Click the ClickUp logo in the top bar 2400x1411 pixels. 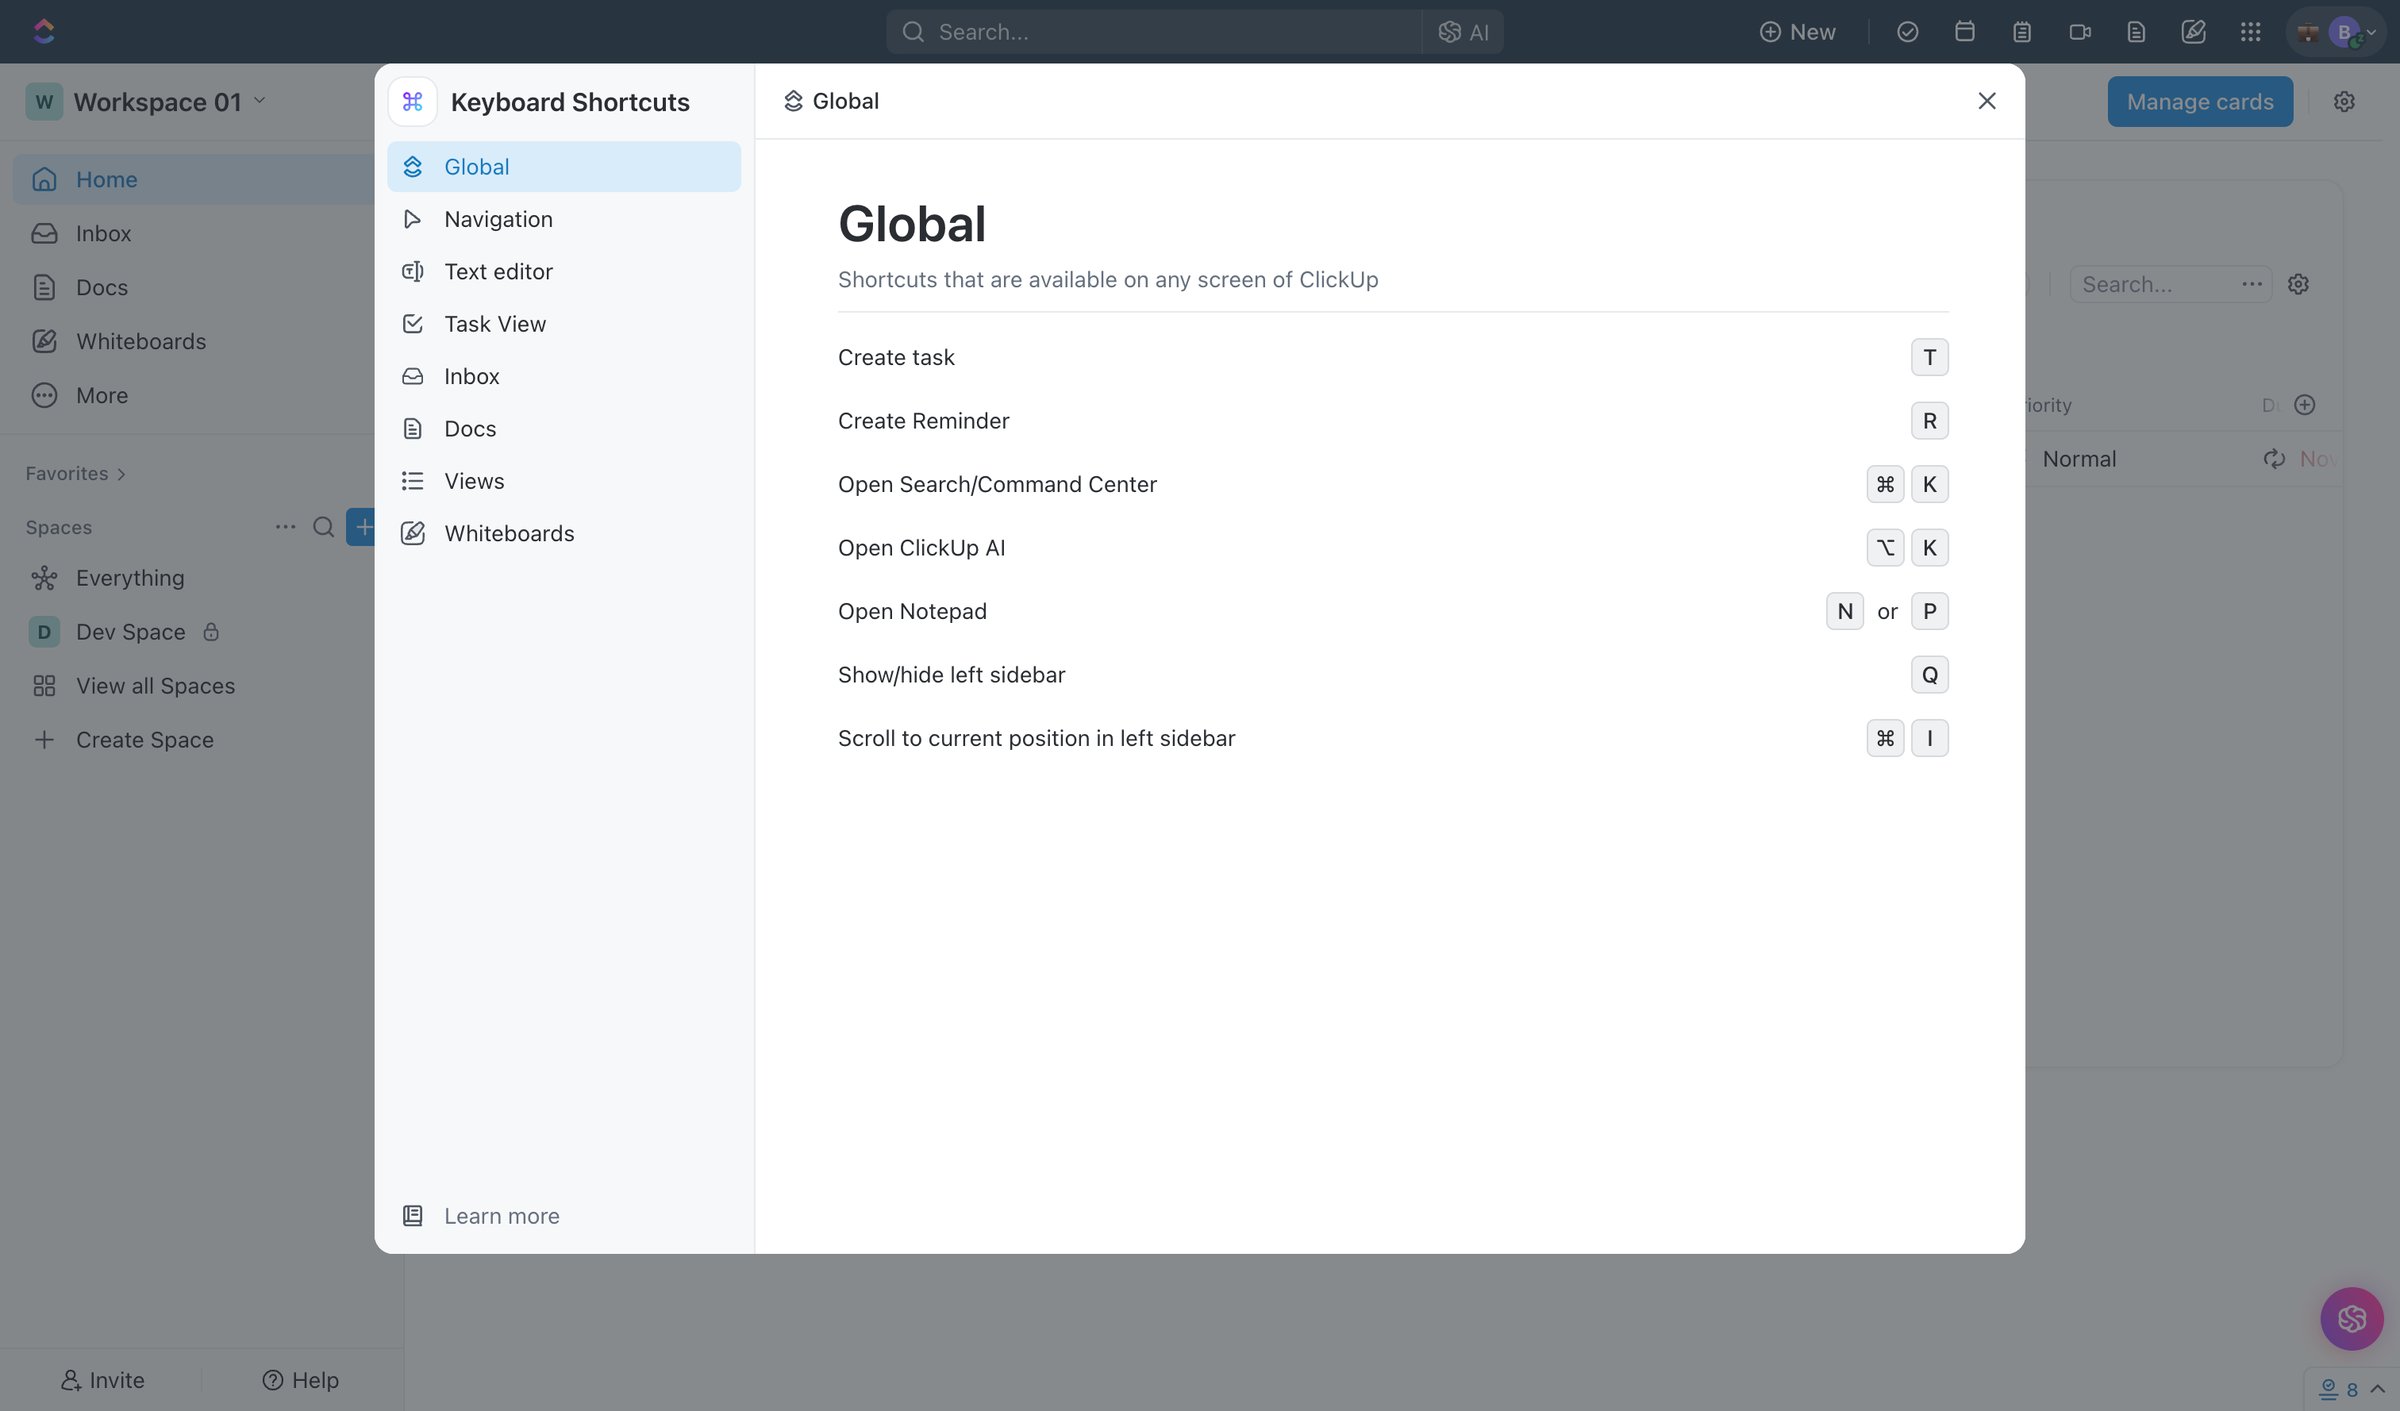pos(44,31)
